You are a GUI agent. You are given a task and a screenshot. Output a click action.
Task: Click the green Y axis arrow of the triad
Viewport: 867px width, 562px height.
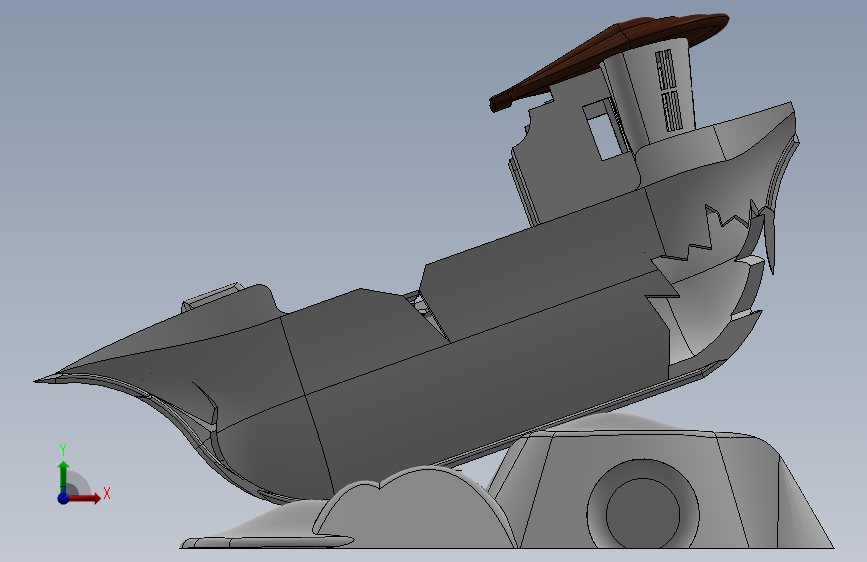64,476
